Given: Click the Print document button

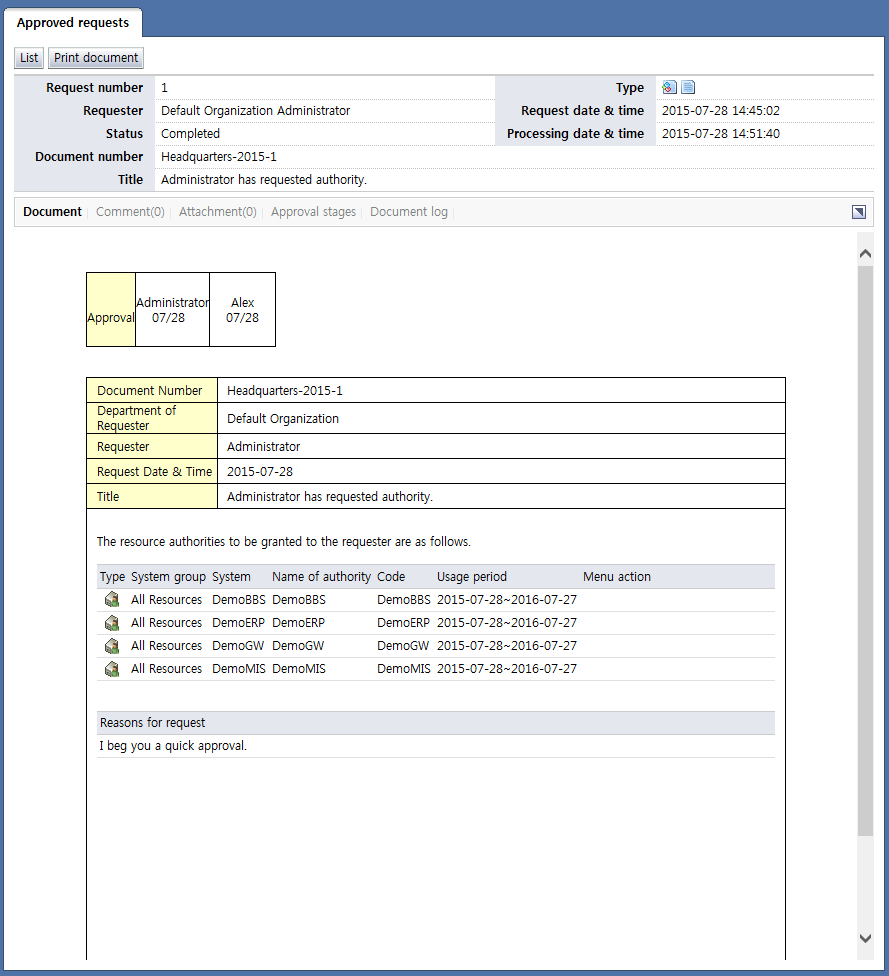Looking at the screenshot, I should coord(96,58).
